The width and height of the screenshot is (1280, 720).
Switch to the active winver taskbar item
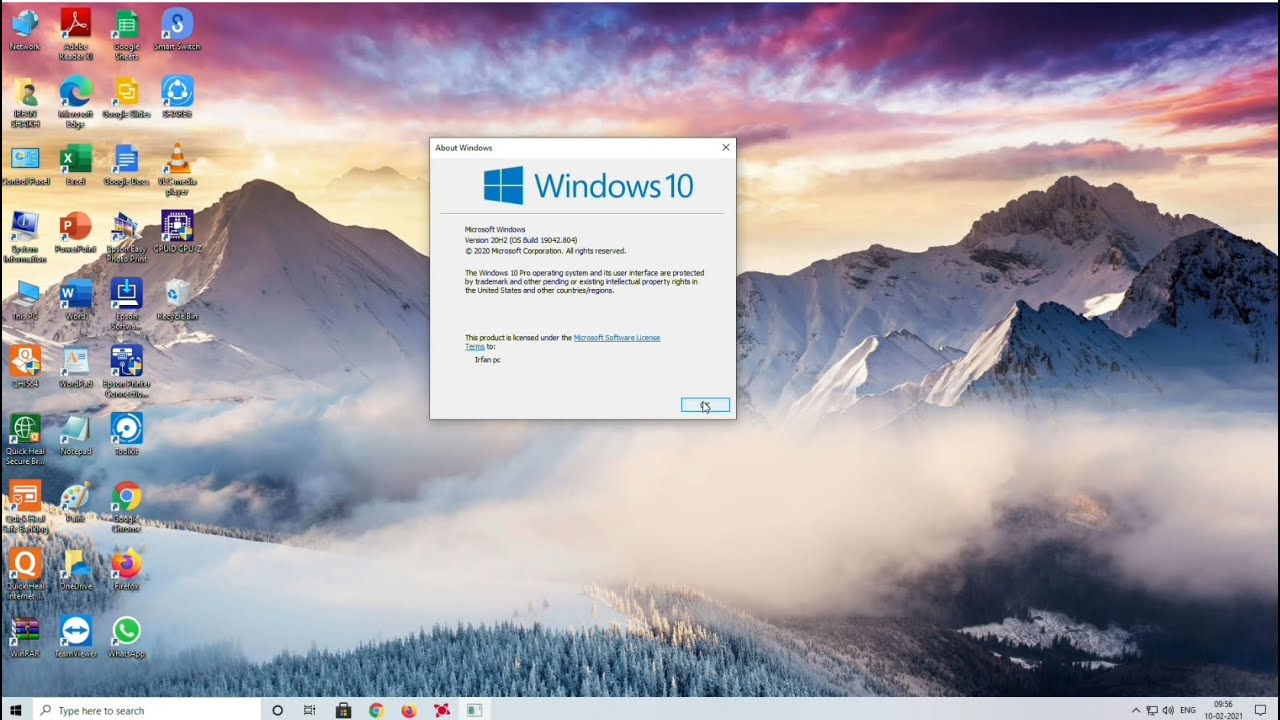474,710
